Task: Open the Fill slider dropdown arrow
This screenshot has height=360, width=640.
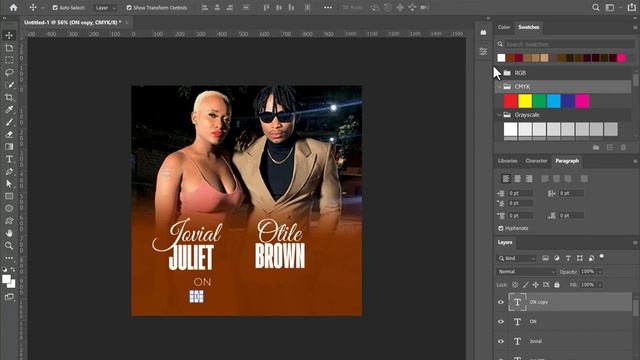Action: tap(600, 285)
